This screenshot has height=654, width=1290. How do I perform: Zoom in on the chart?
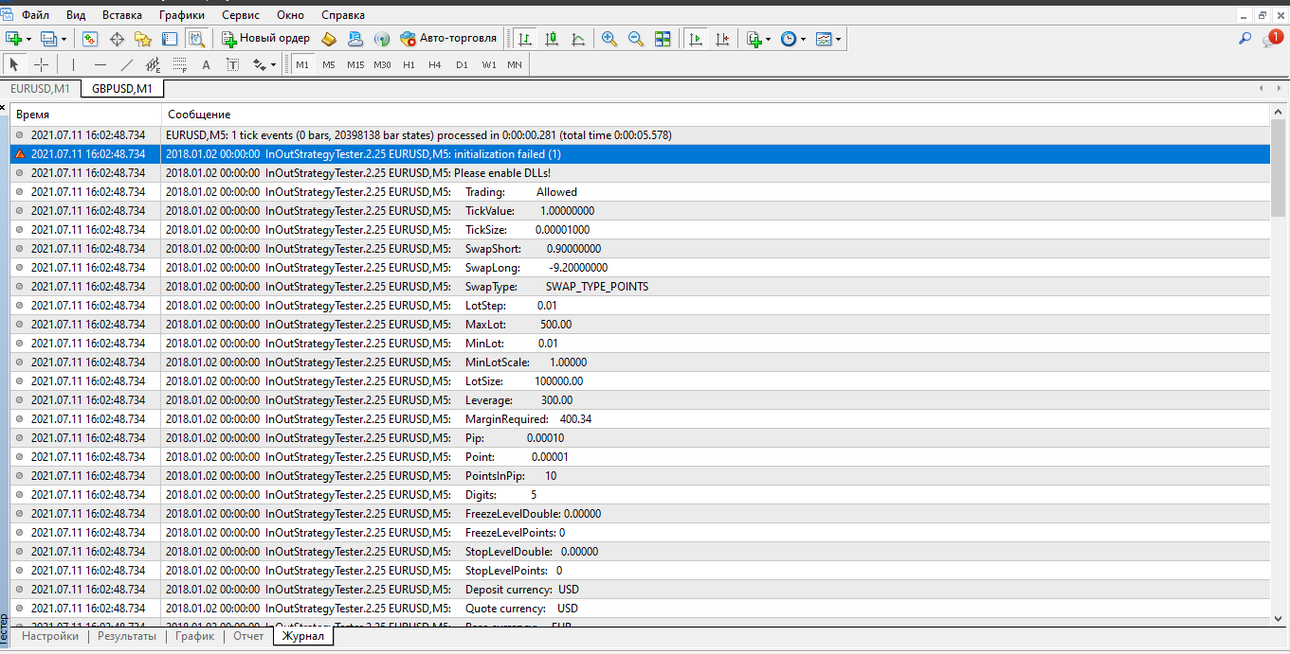pos(609,38)
